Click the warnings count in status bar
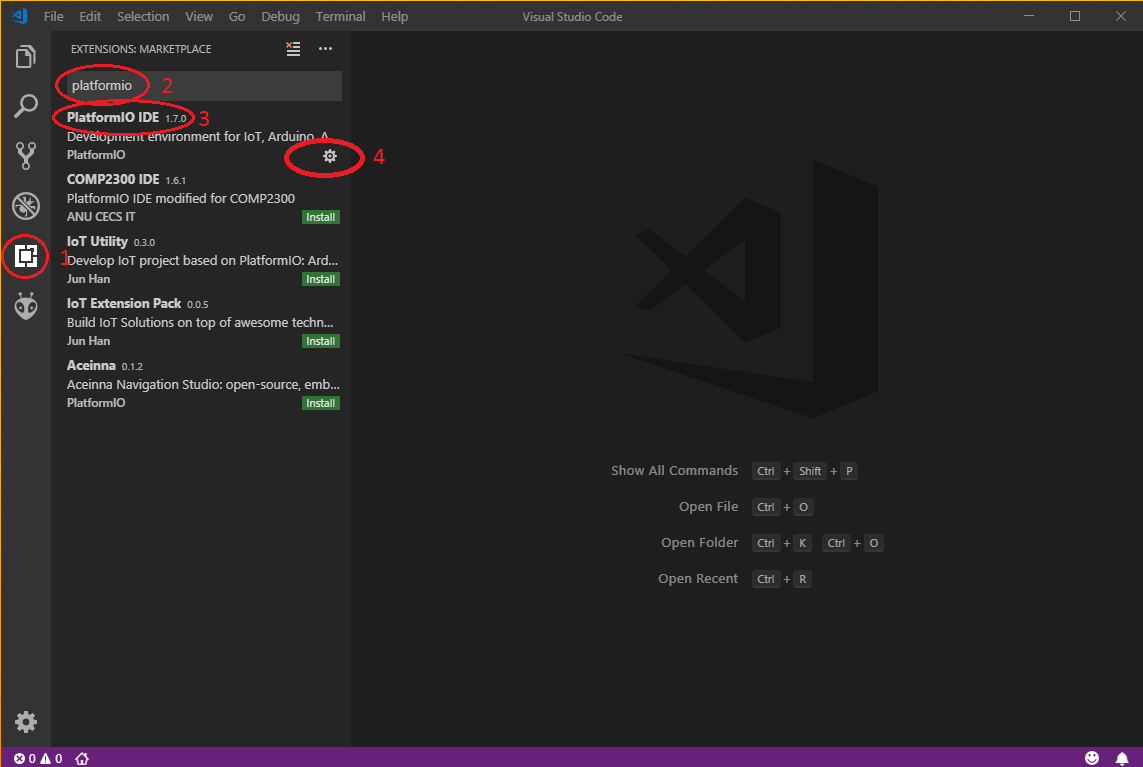The image size is (1143, 767). [x=51, y=758]
